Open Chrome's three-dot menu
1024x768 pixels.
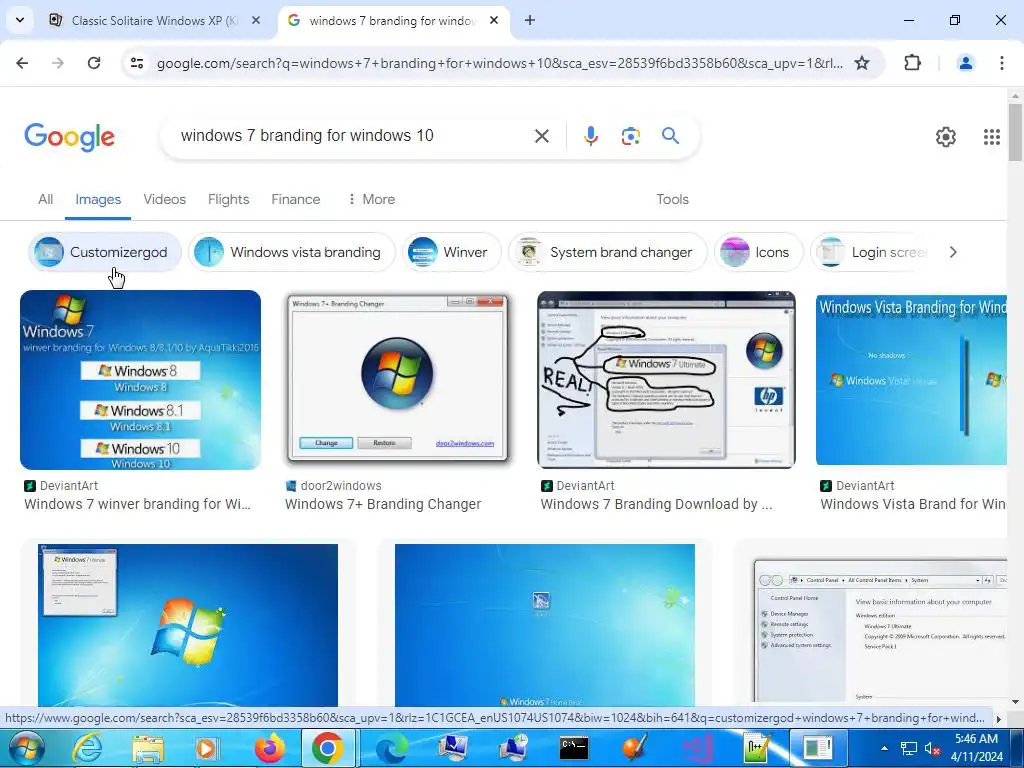[x=1002, y=63]
